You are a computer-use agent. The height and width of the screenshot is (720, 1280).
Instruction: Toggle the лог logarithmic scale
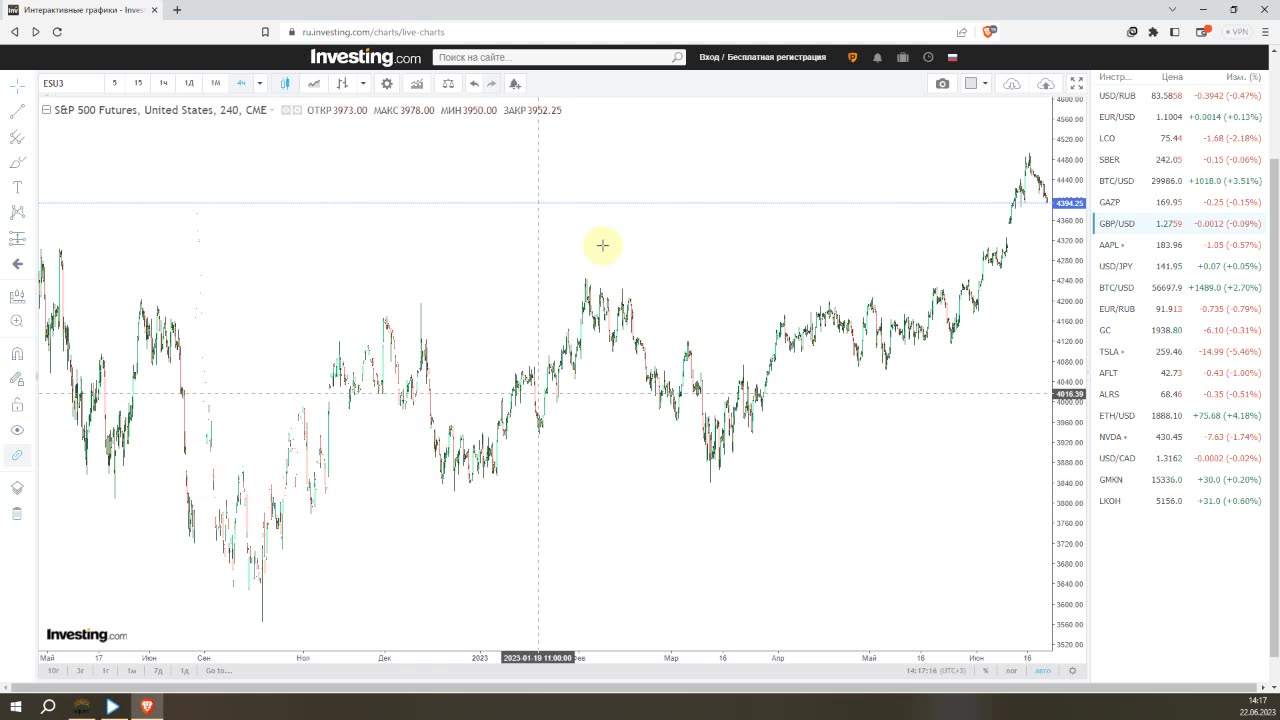coord(1011,671)
